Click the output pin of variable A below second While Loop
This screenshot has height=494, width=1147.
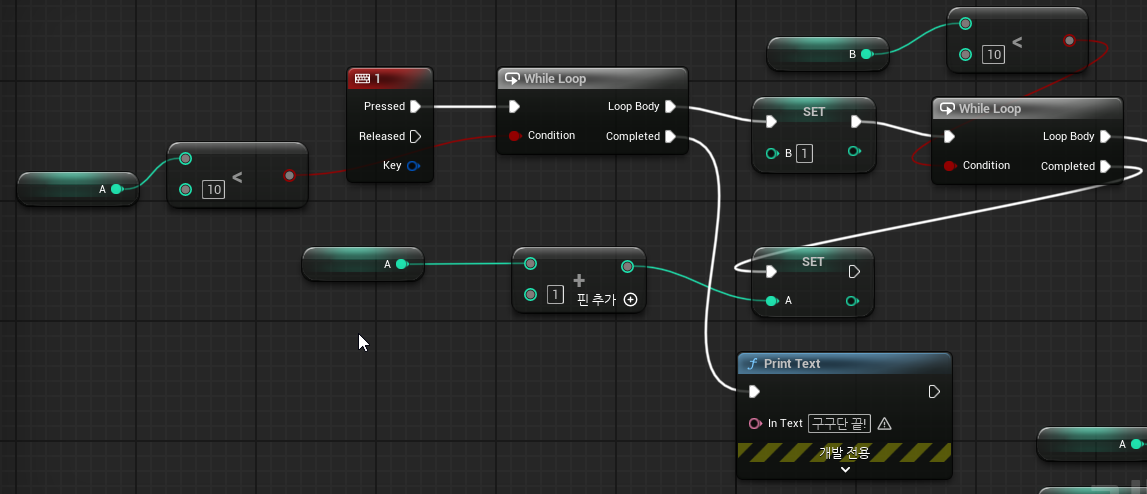click(1135, 444)
